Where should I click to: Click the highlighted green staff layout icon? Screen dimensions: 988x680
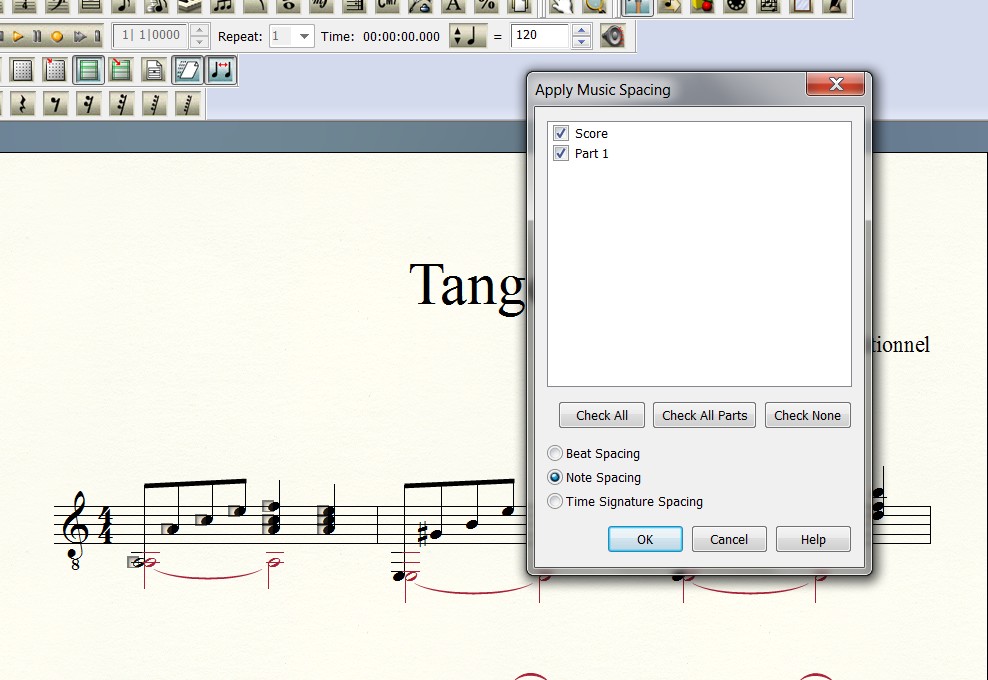[89, 70]
